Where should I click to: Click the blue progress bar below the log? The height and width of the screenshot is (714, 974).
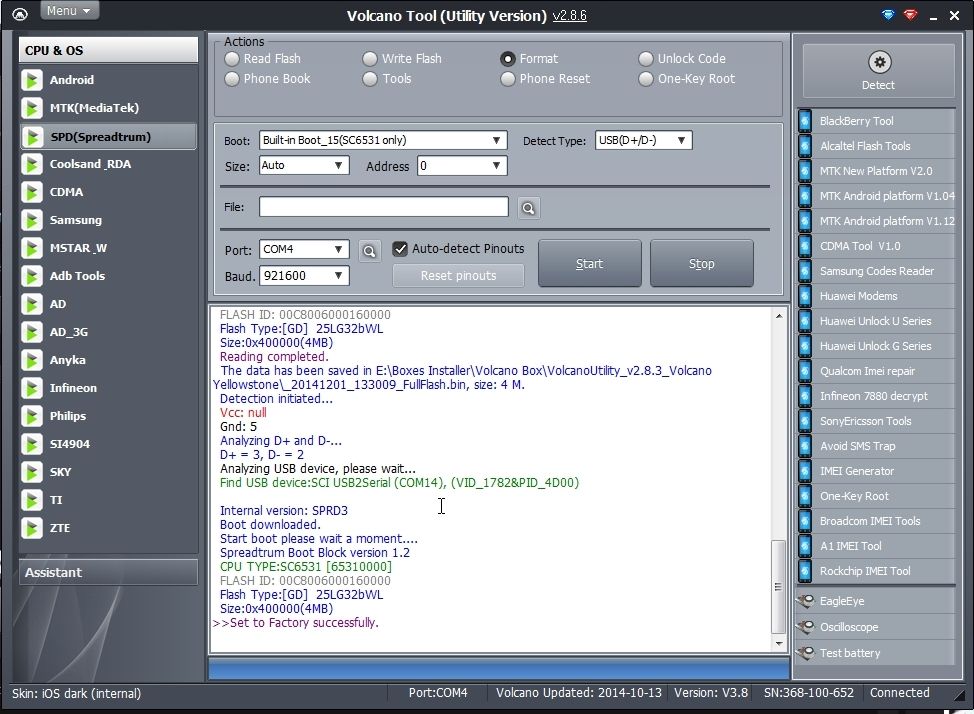pyautogui.click(x=499, y=669)
